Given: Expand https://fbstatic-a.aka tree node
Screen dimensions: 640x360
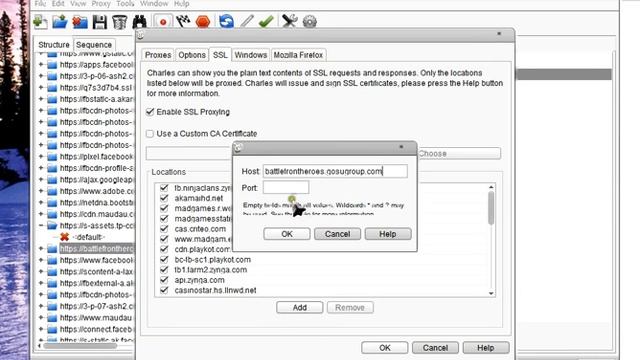Looking at the screenshot, I should (41, 99).
